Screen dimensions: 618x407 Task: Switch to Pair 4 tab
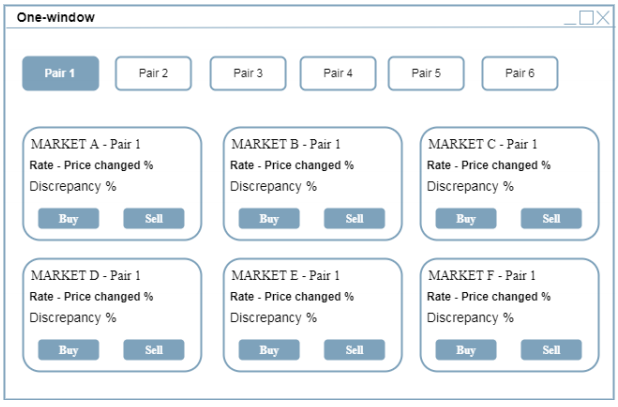(x=338, y=73)
